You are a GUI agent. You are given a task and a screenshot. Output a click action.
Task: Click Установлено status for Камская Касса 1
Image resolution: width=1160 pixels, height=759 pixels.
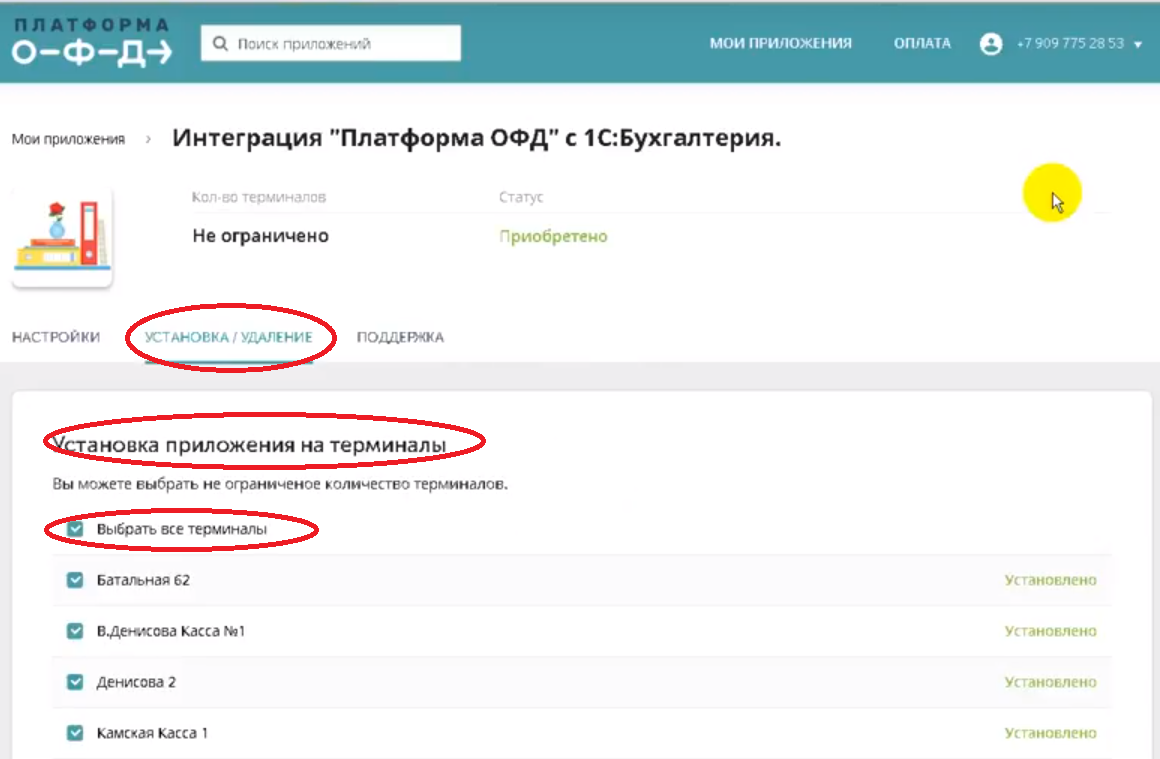(x=1051, y=733)
